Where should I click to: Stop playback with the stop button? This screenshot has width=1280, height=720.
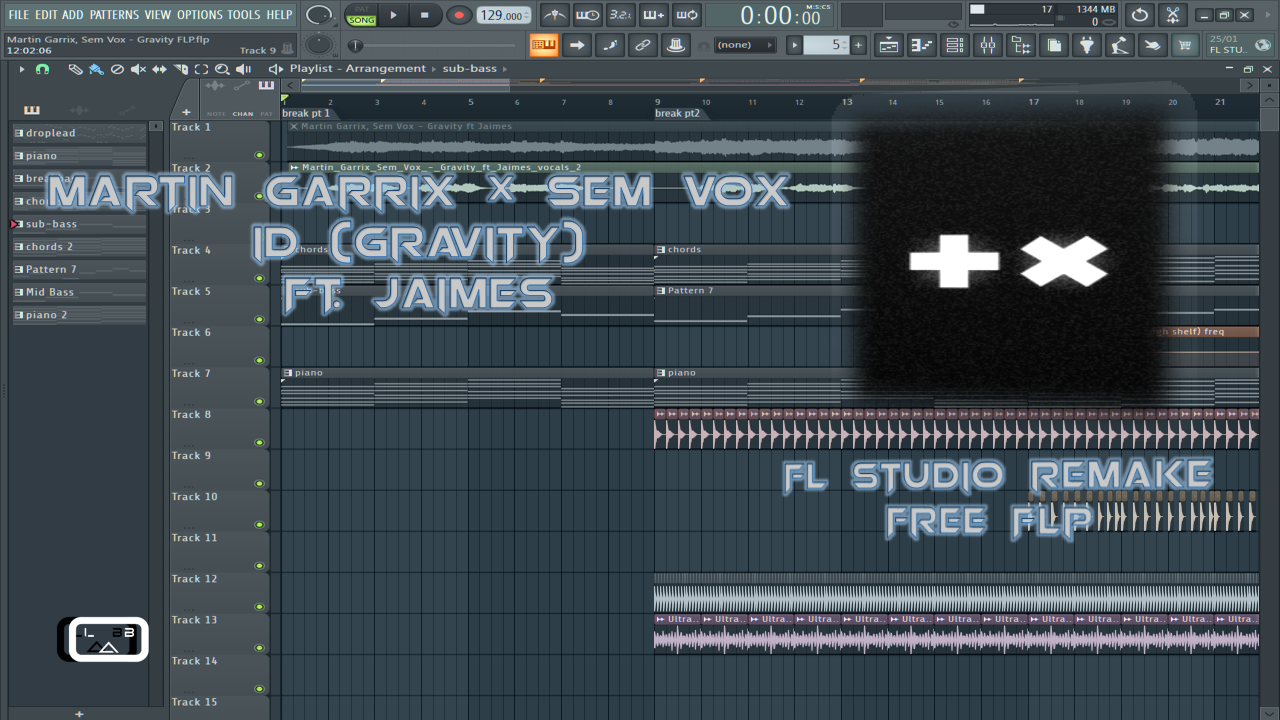coord(425,15)
